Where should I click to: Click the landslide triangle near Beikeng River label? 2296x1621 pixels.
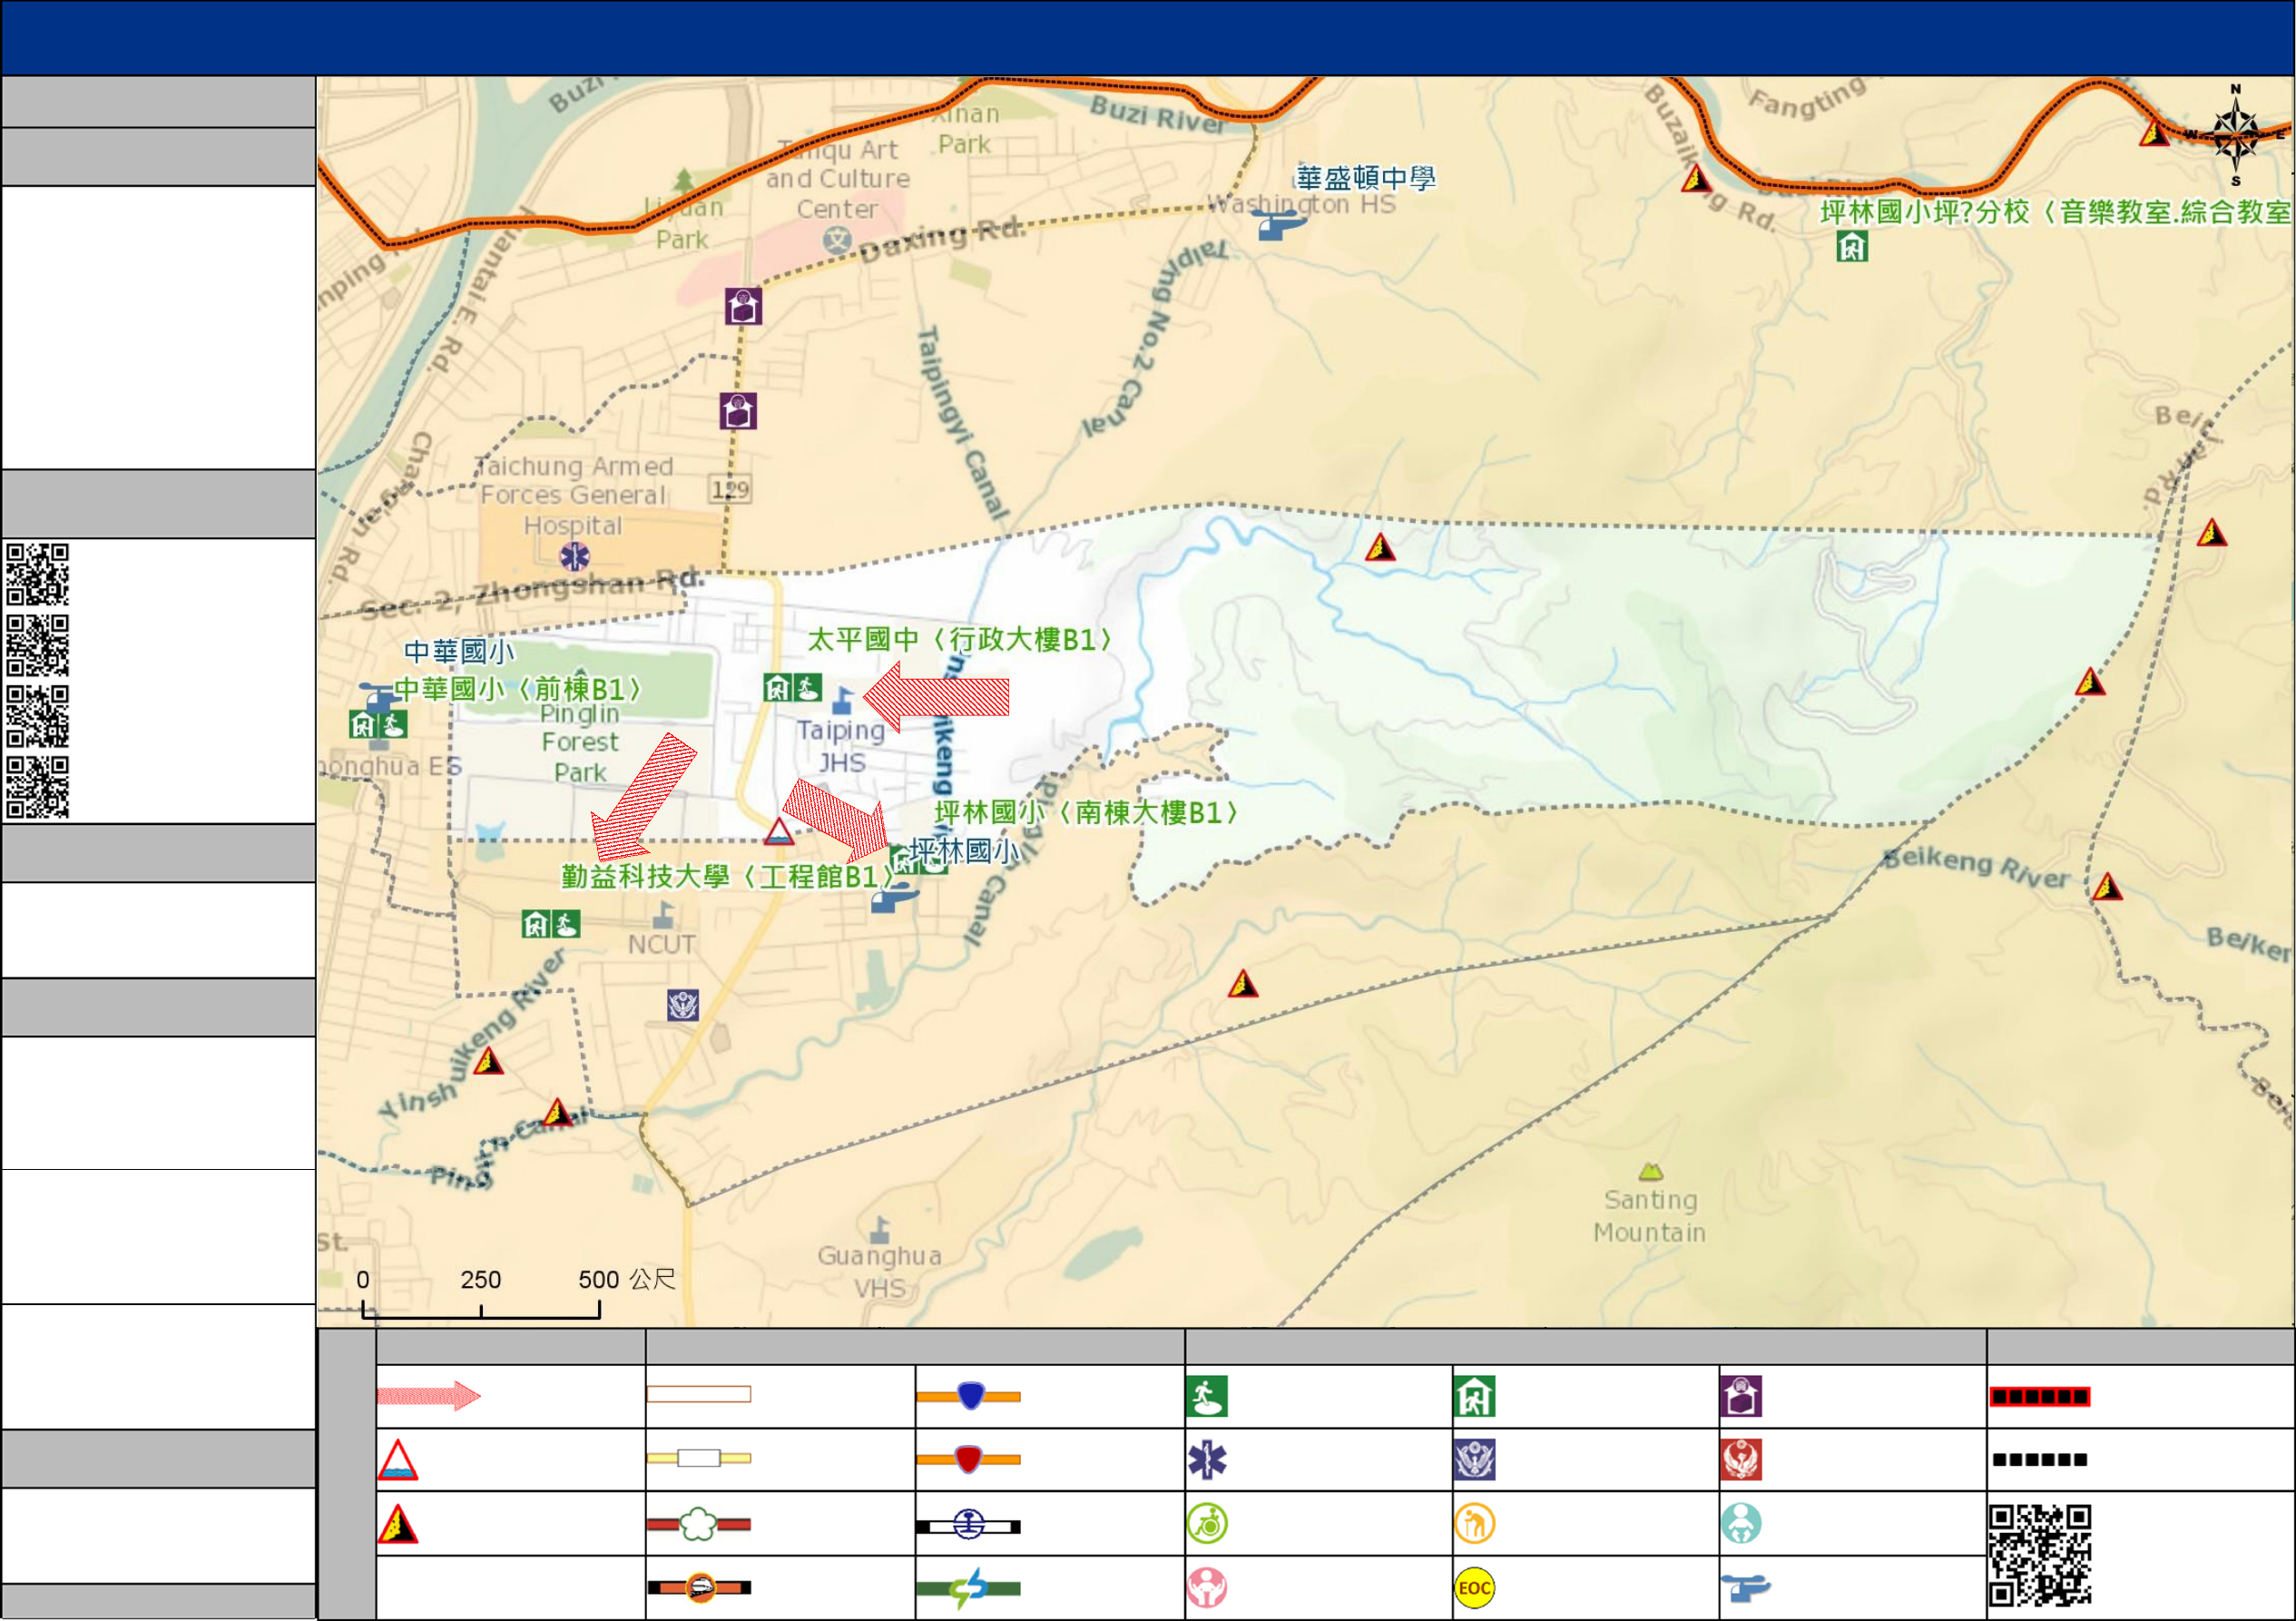click(2107, 887)
